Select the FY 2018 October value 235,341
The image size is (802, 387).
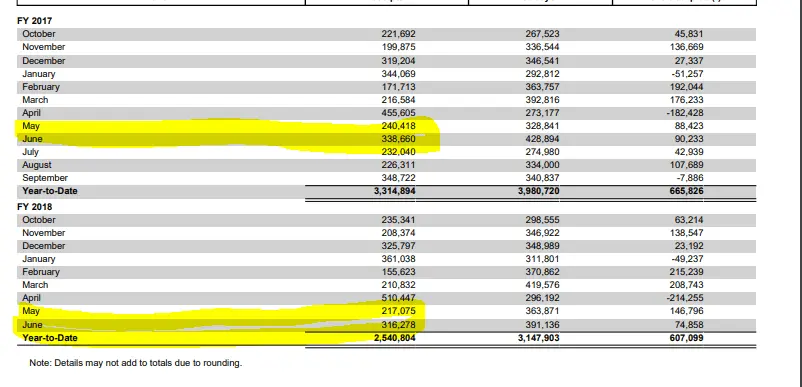[398, 220]
